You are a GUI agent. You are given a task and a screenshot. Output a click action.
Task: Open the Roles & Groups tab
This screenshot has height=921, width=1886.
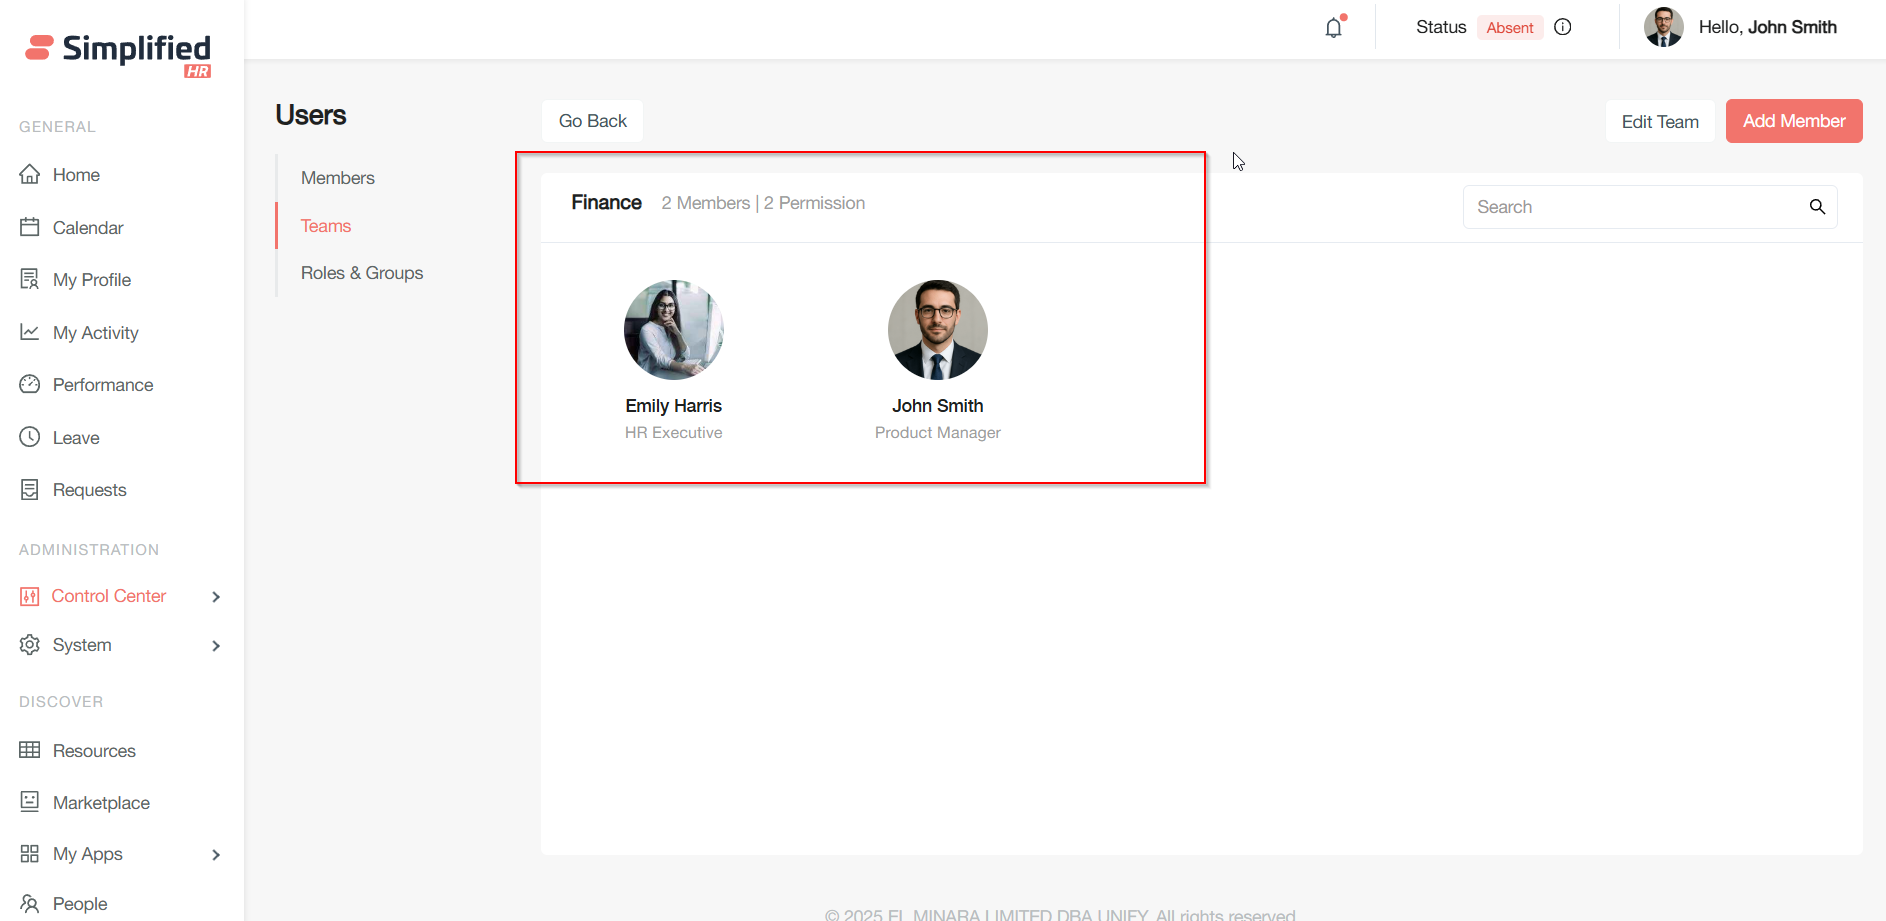point(362,273)
